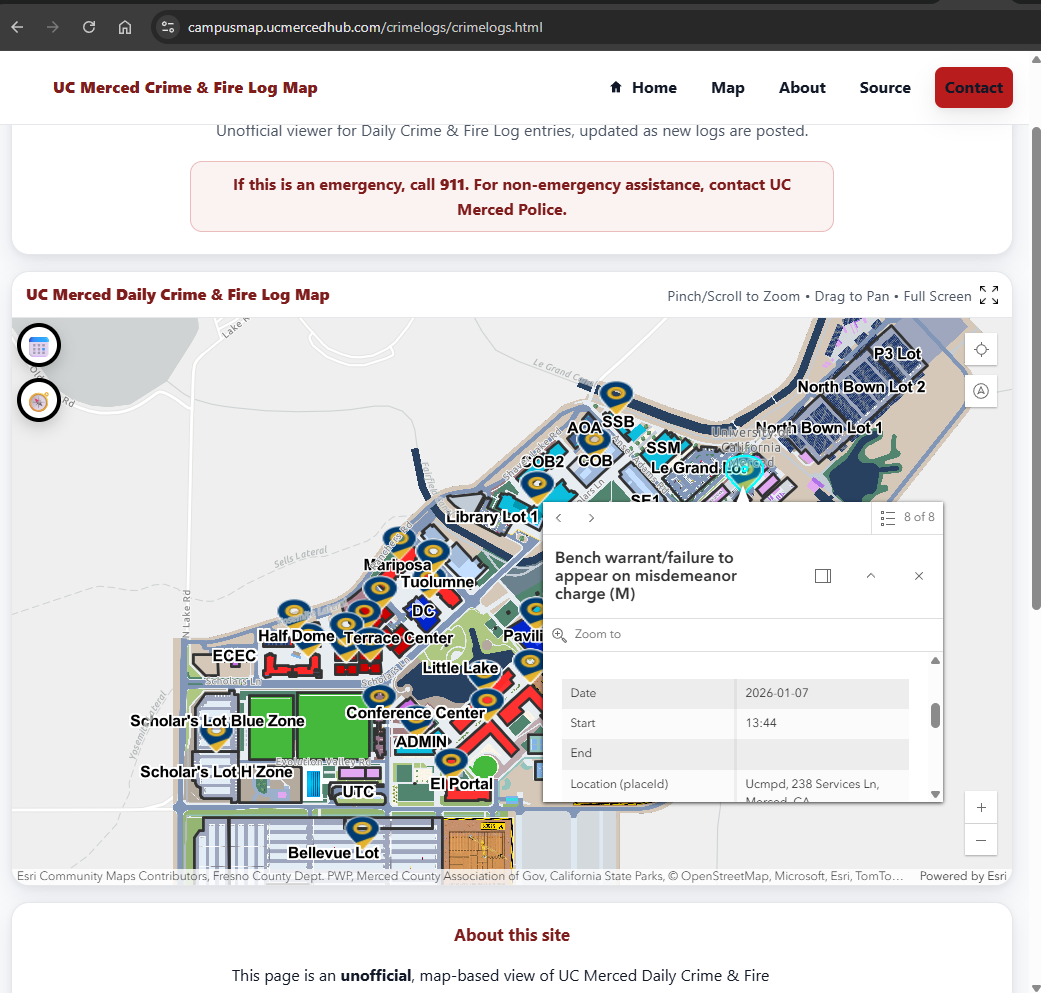Go to the next crime record
Screen dimensions: 1041x993
(x=591, y=517)
